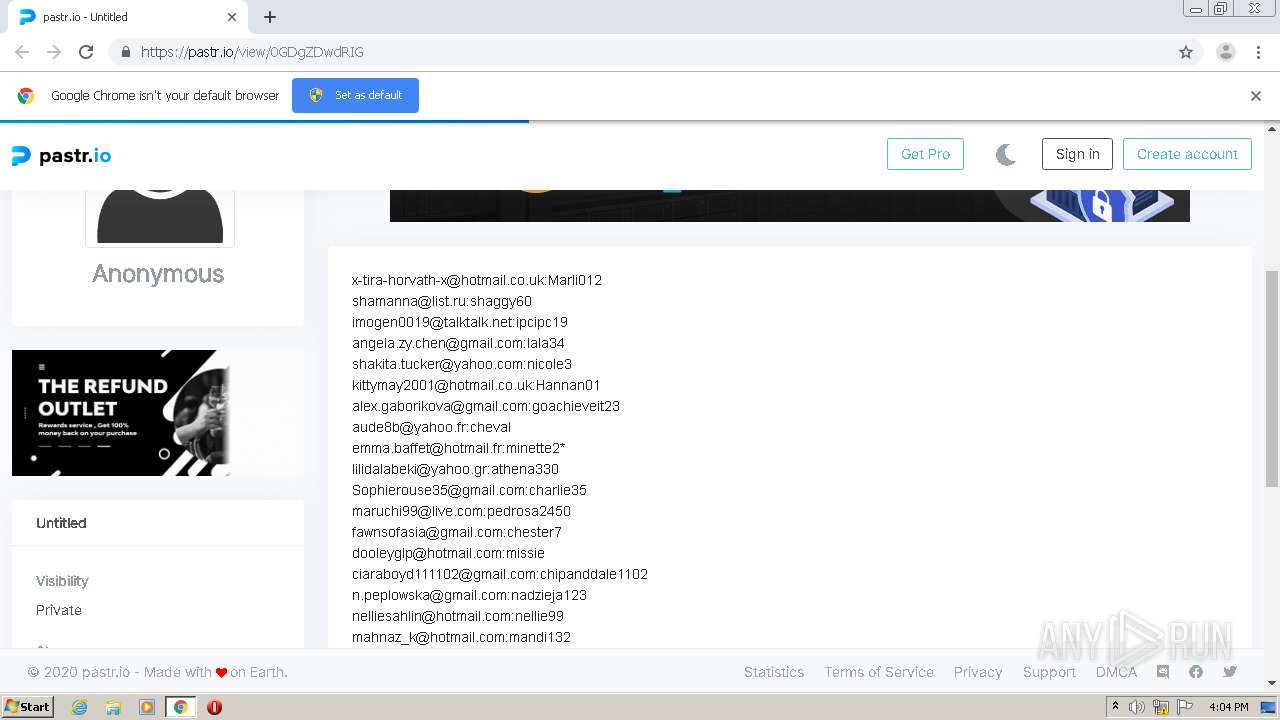Show hidden system tray icons

click(x=1115, y=706)
